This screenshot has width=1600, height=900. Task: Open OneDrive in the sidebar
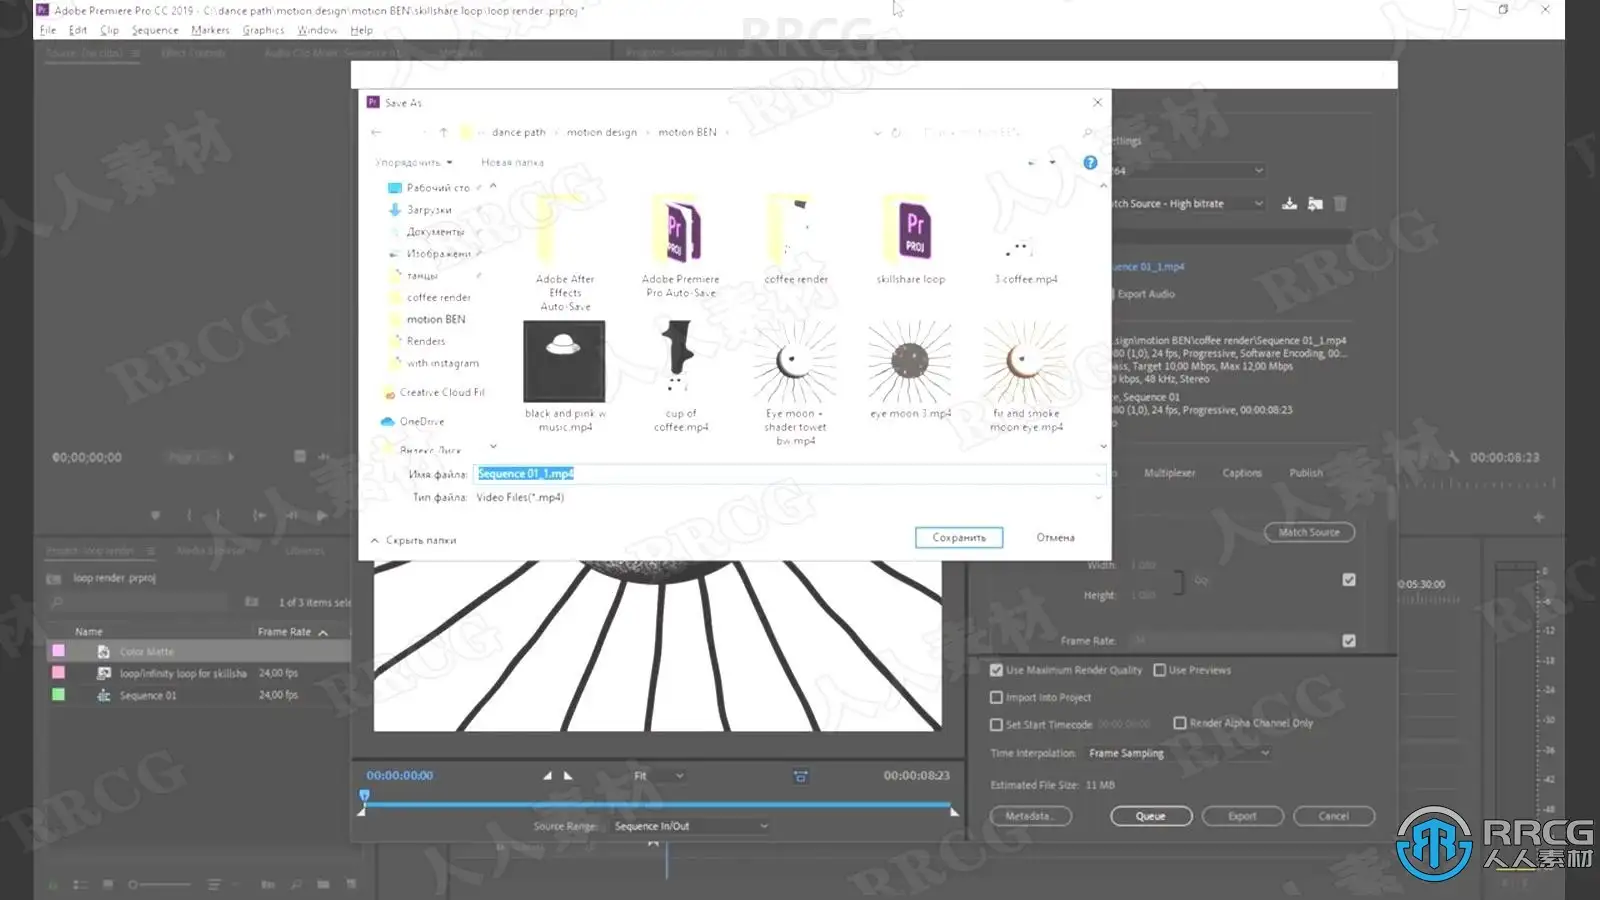coord(413,422)
